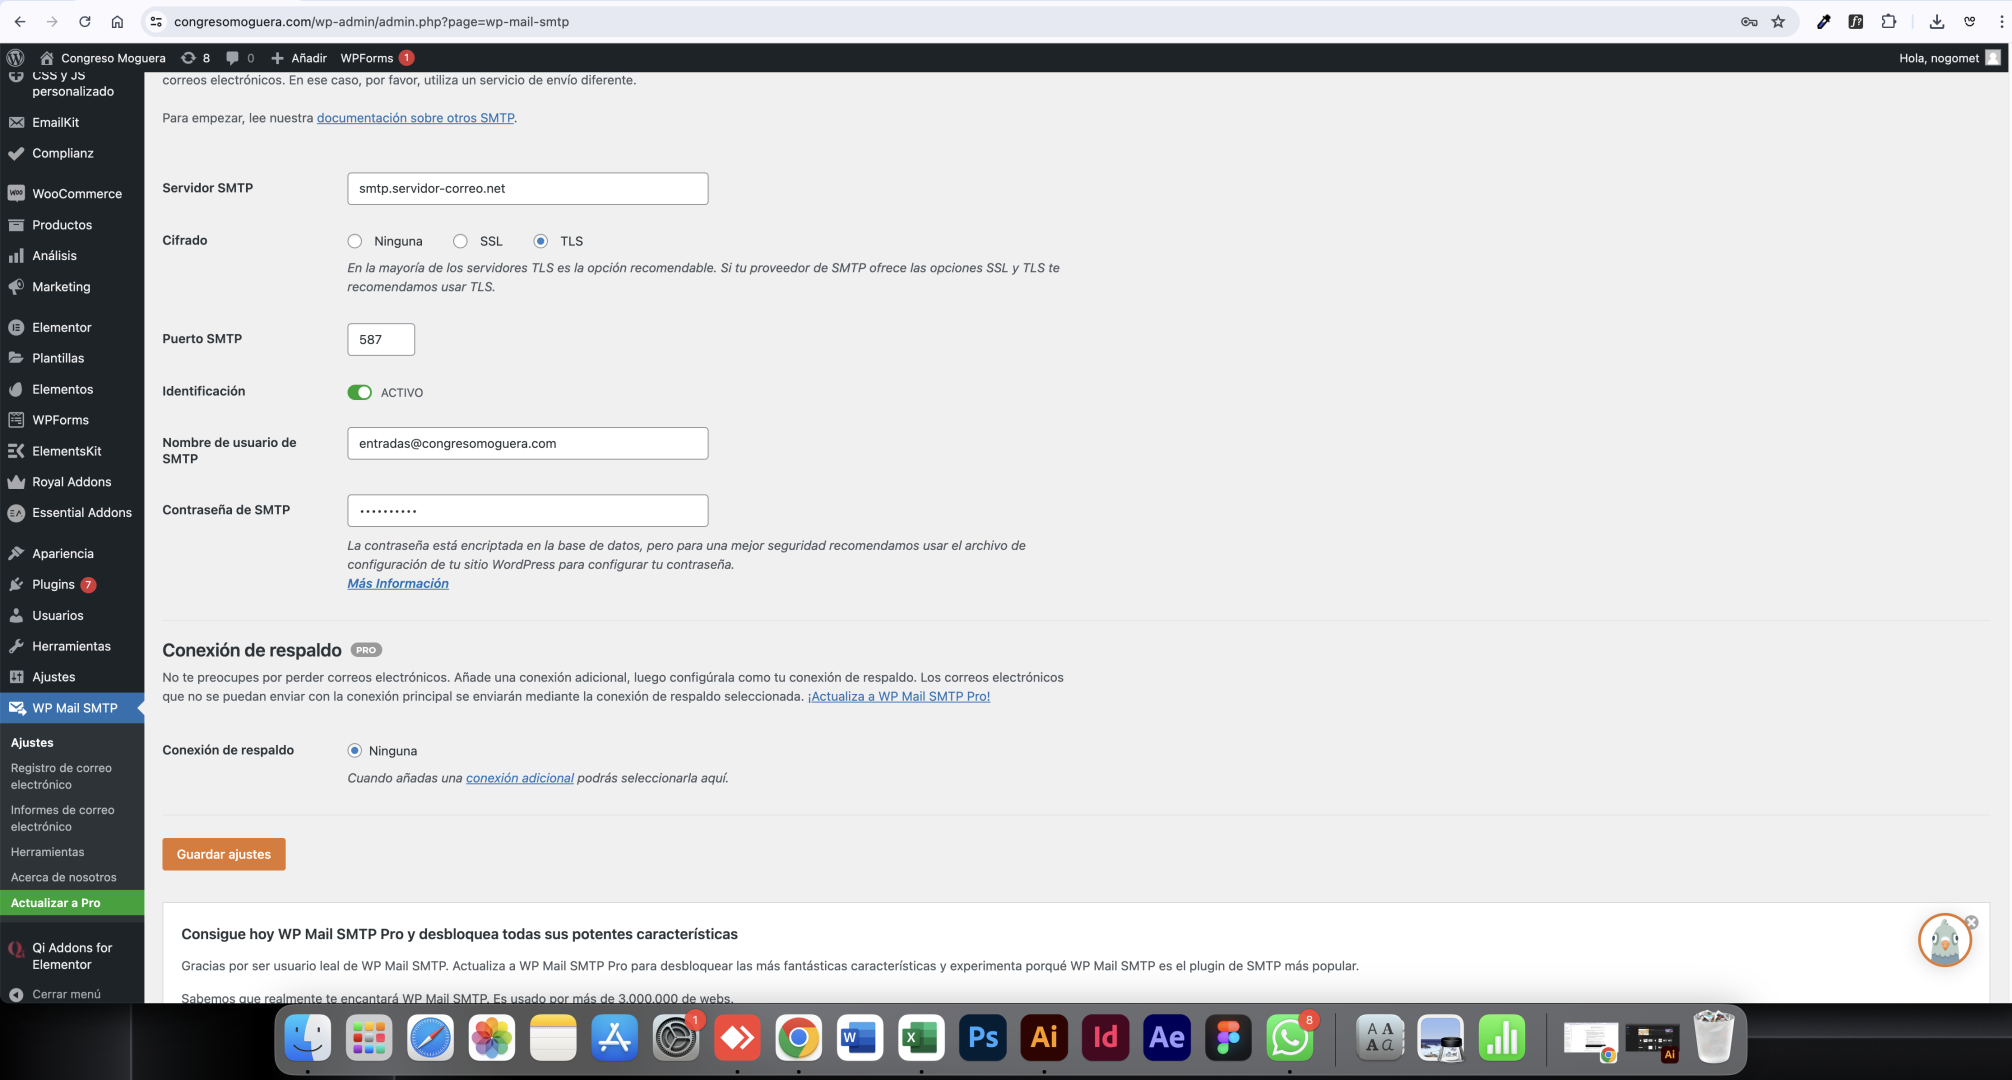Bookmark this page with the star icon
This screenshot has width=2012, height=1080.
pyautogui.click(x=1778, y=21)
